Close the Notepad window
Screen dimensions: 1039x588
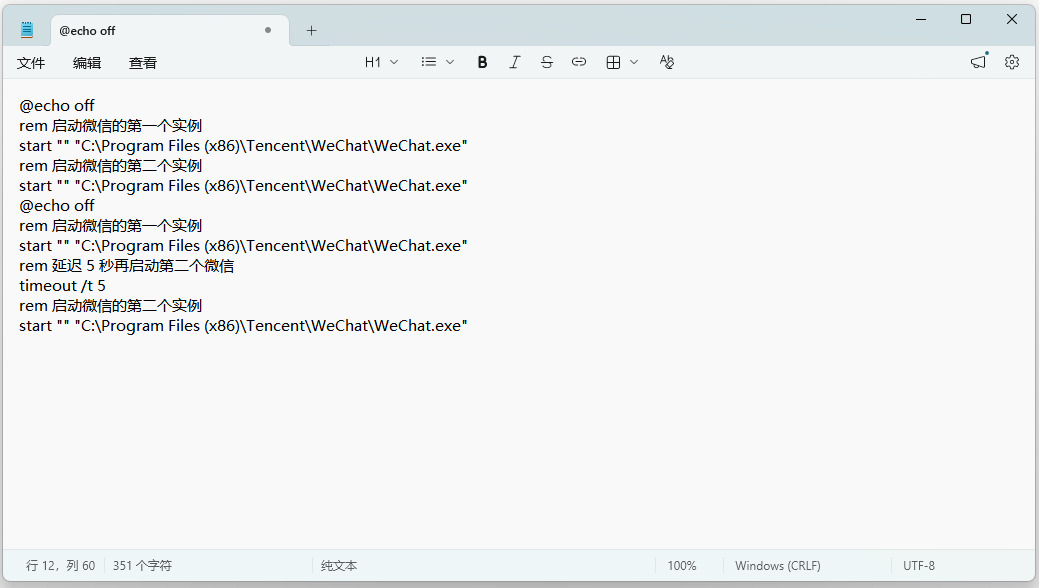[1012, 19]
